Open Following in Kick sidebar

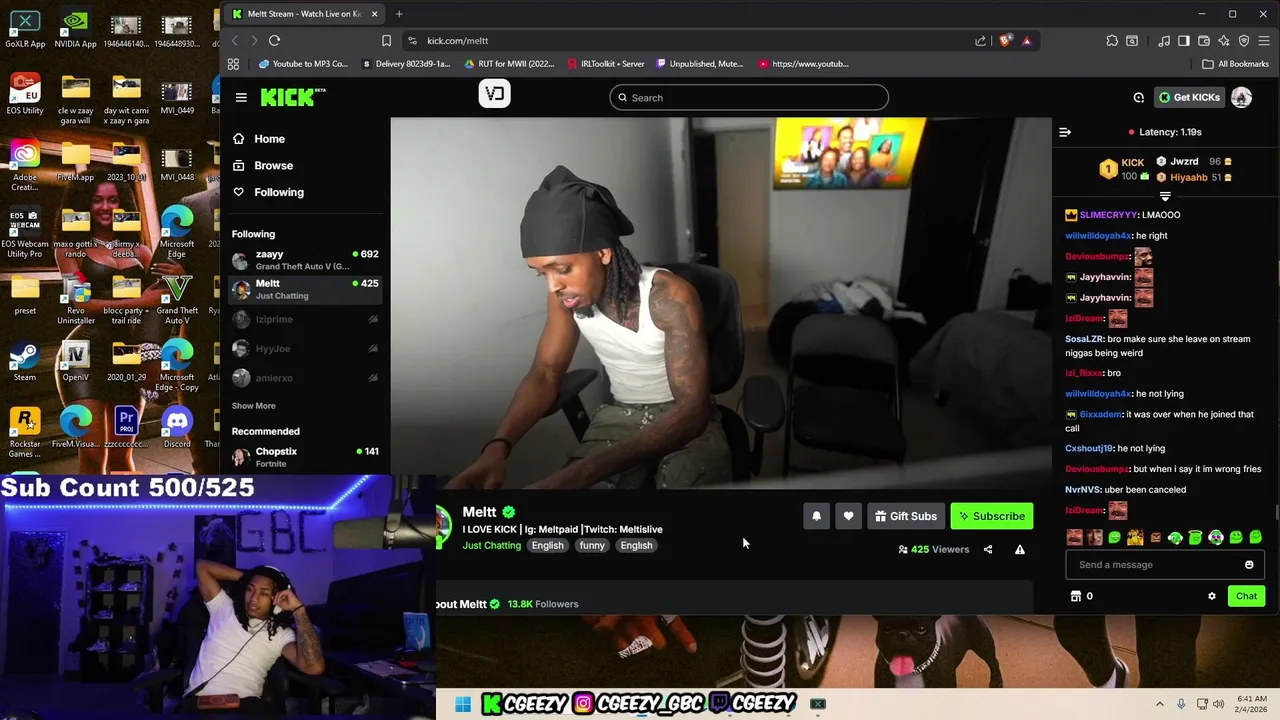268,192
